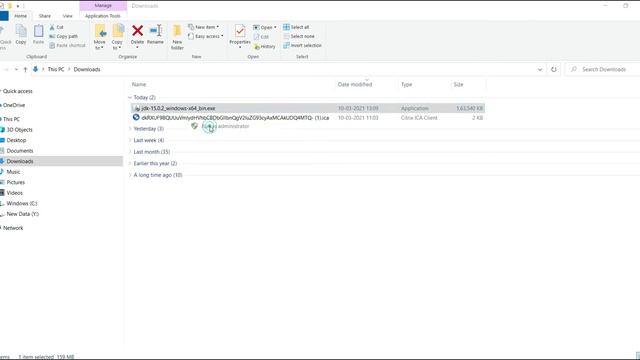The image size is (640, 360).
Task: Select jdk-15.0.2_windows-x64_bin.exe file name
Action: tap(178, 109)
